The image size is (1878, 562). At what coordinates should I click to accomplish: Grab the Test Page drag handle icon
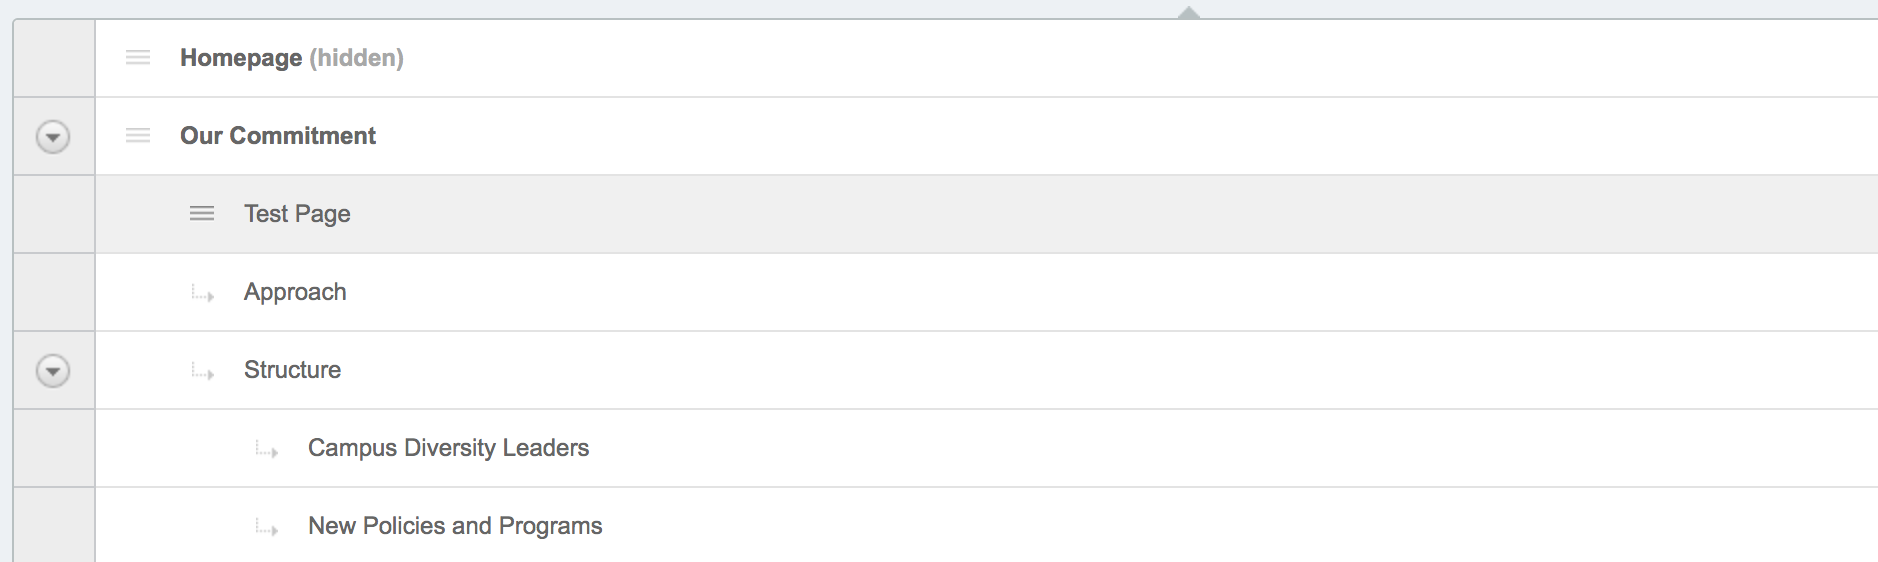tap(202, 214)
